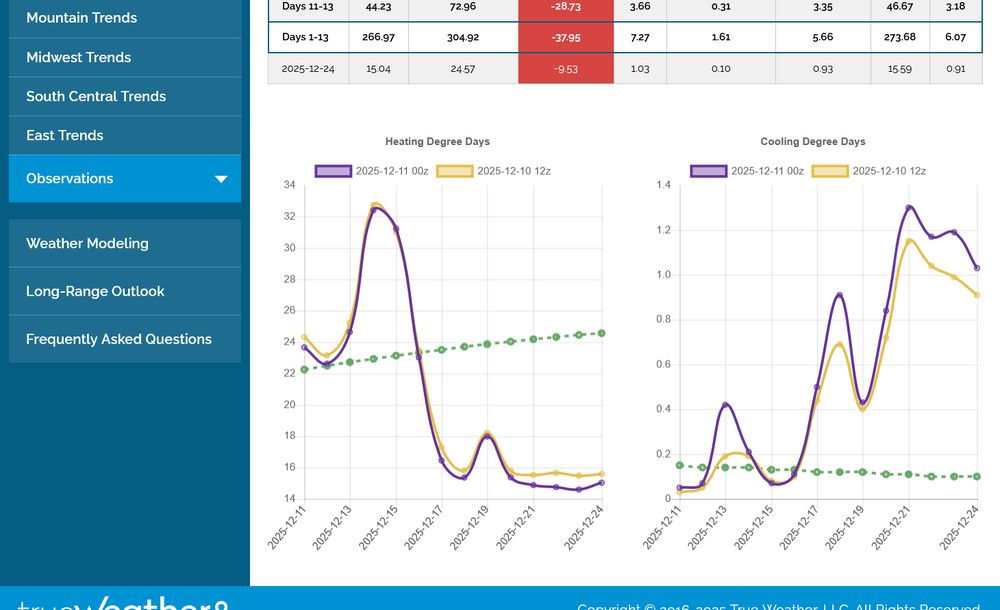Expand the Observations dropdown arrow
The image size is (1000, 610).
coord(221,179)
